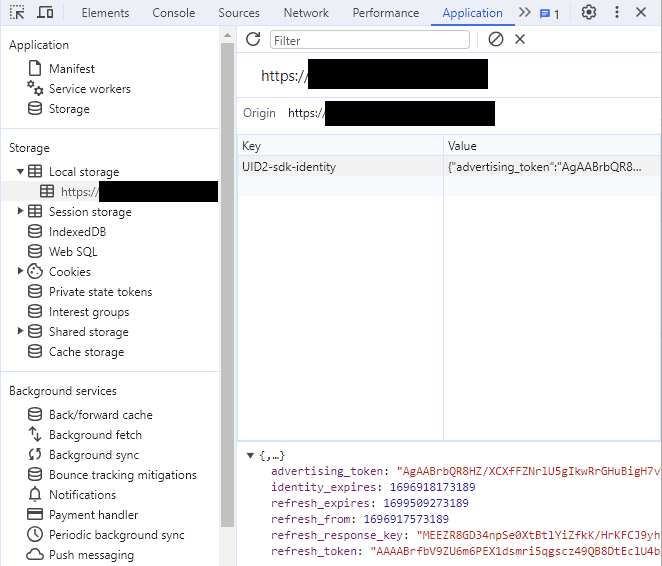662x566 pixels.
Task: Expand the Session storage tree node
Action: point(21,212)
